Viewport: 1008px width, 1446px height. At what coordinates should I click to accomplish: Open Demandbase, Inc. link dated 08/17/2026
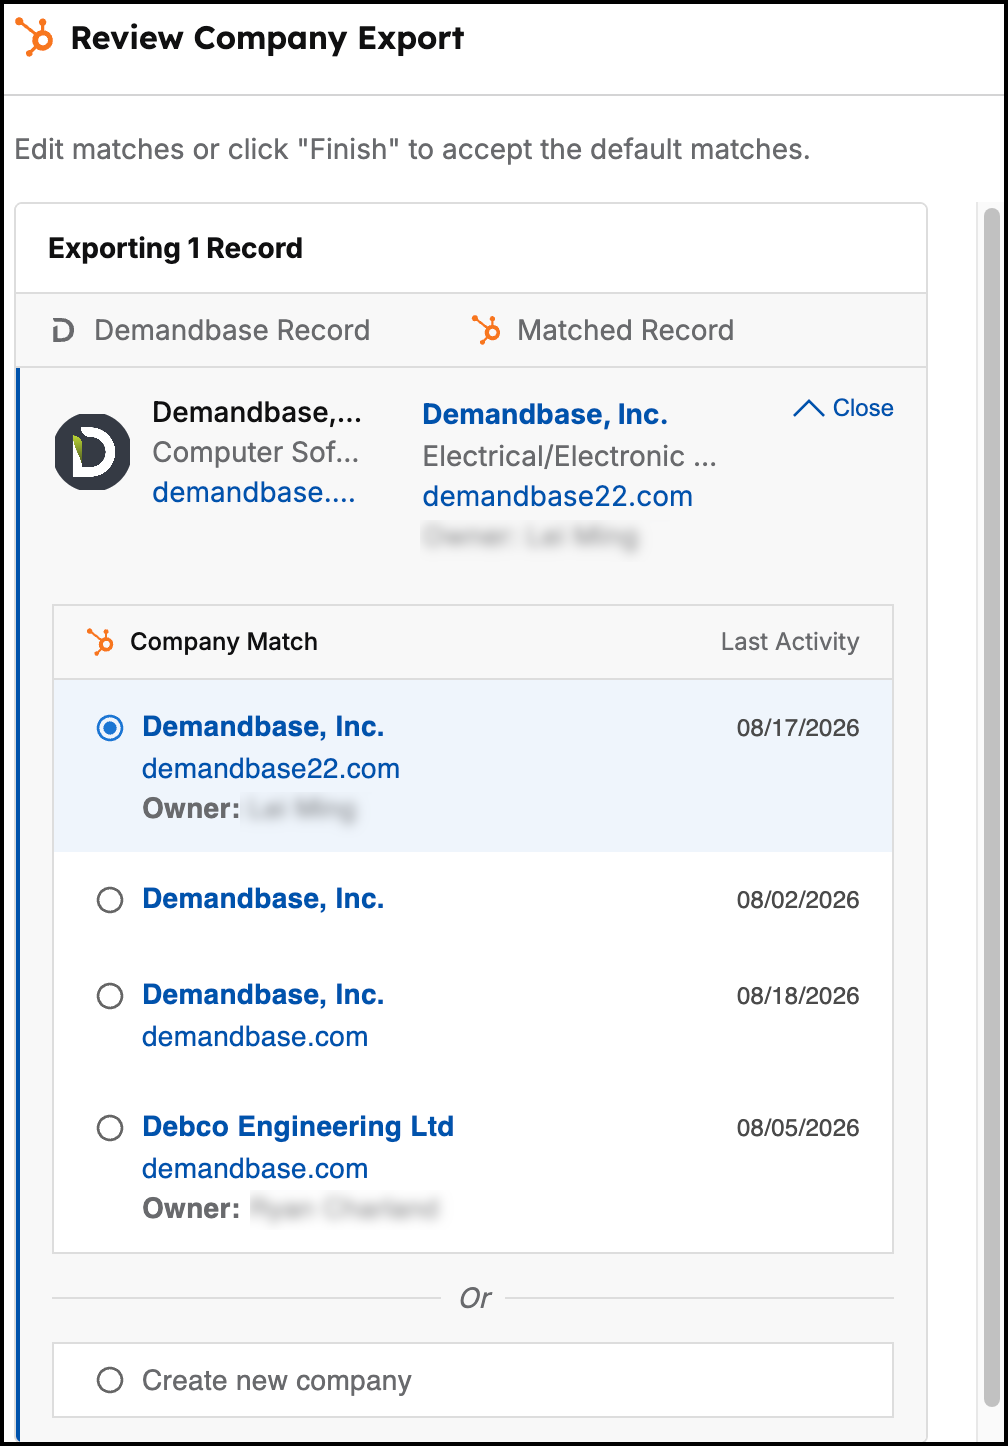(263, 726)
